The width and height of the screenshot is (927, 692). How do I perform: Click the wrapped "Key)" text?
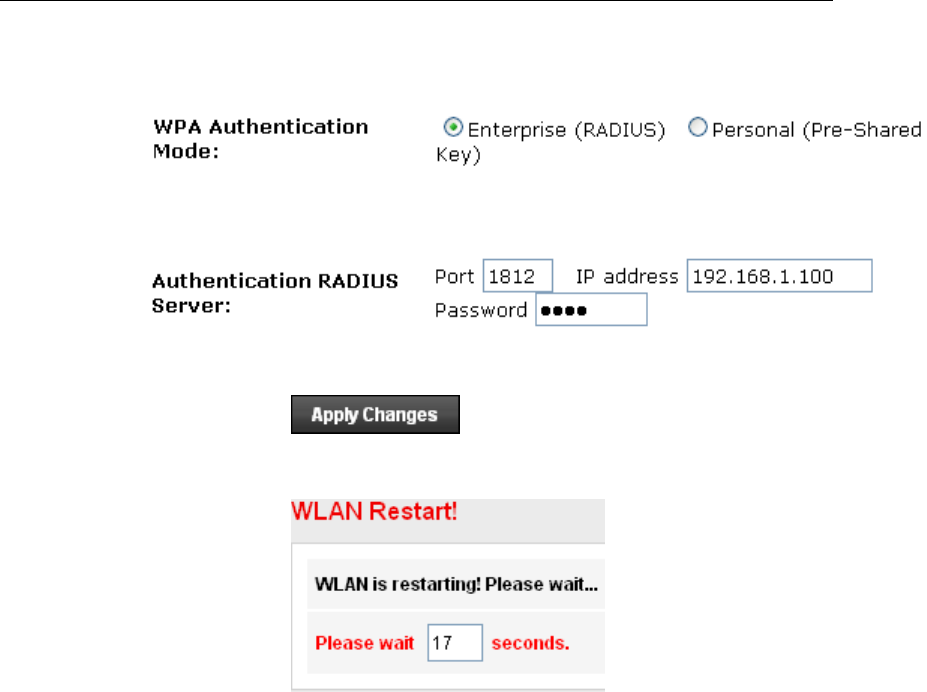click(x=458, y=157)
